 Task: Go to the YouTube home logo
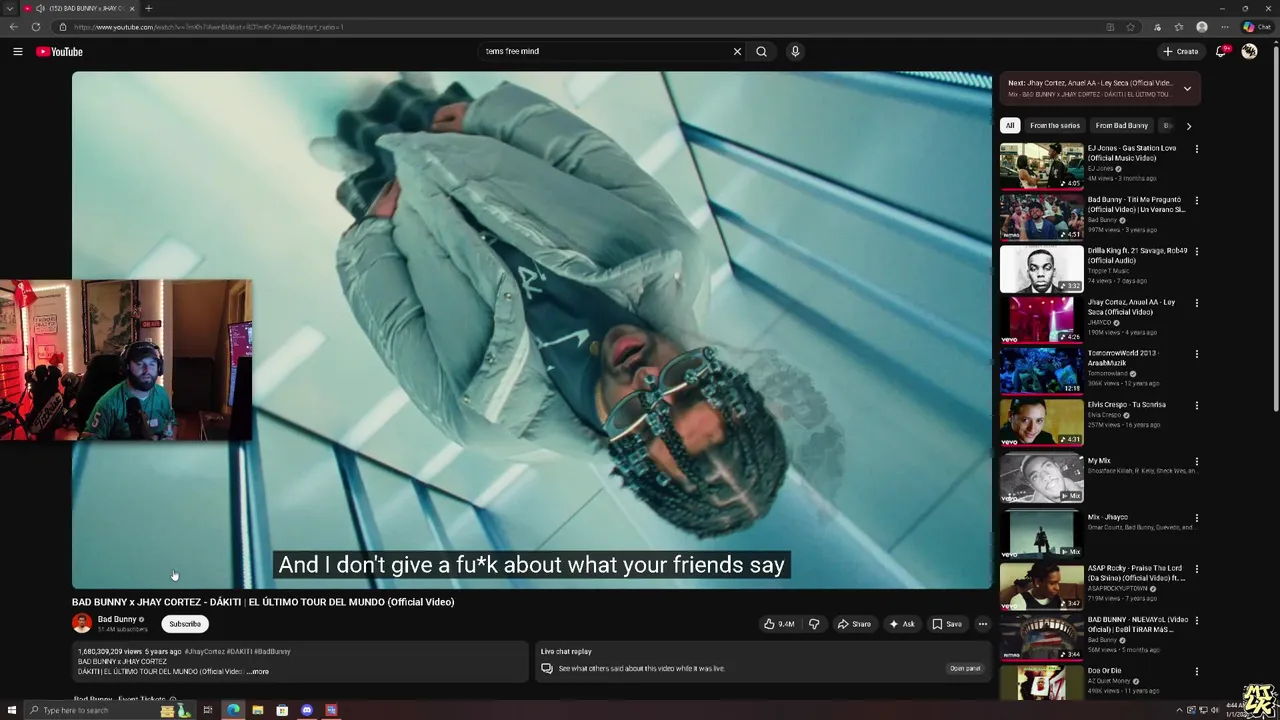point(59,51)
